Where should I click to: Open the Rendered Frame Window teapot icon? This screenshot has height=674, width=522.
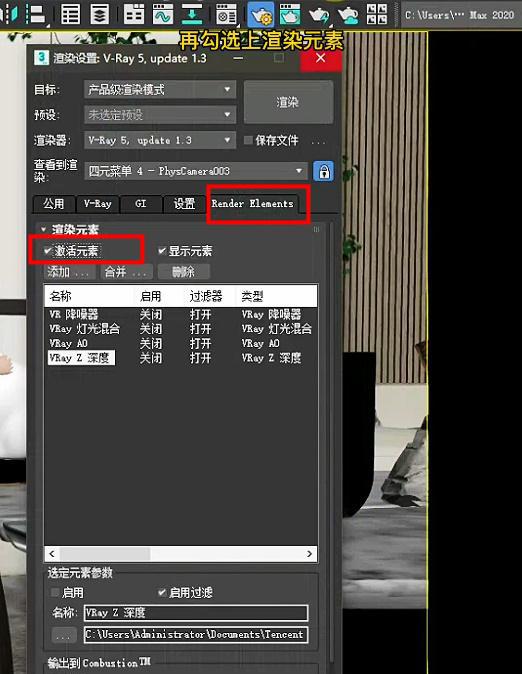point(290,14)
